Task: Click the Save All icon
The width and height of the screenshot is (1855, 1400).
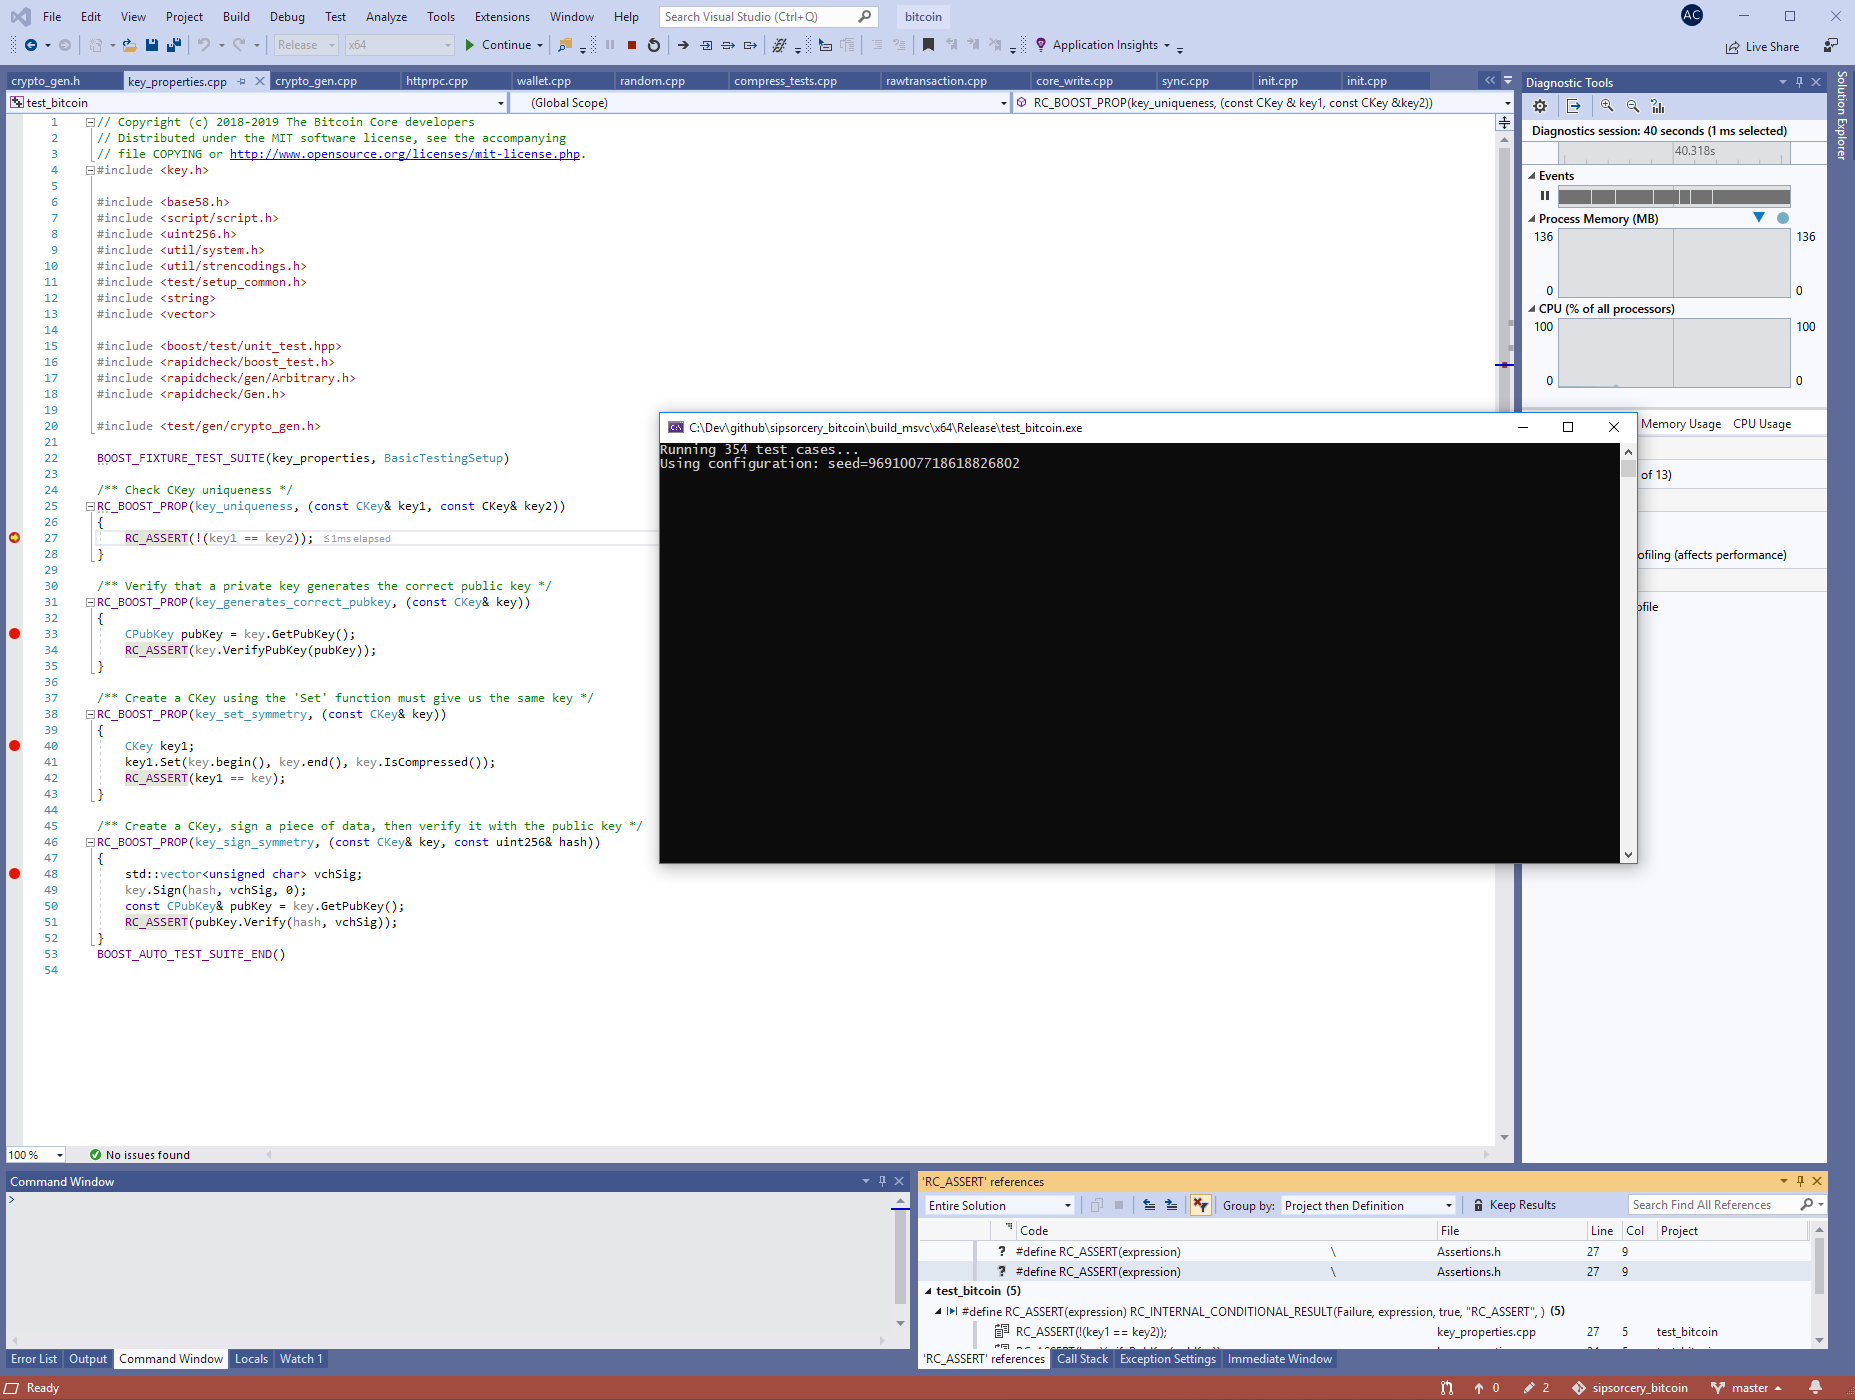Action: coord(174,45)
